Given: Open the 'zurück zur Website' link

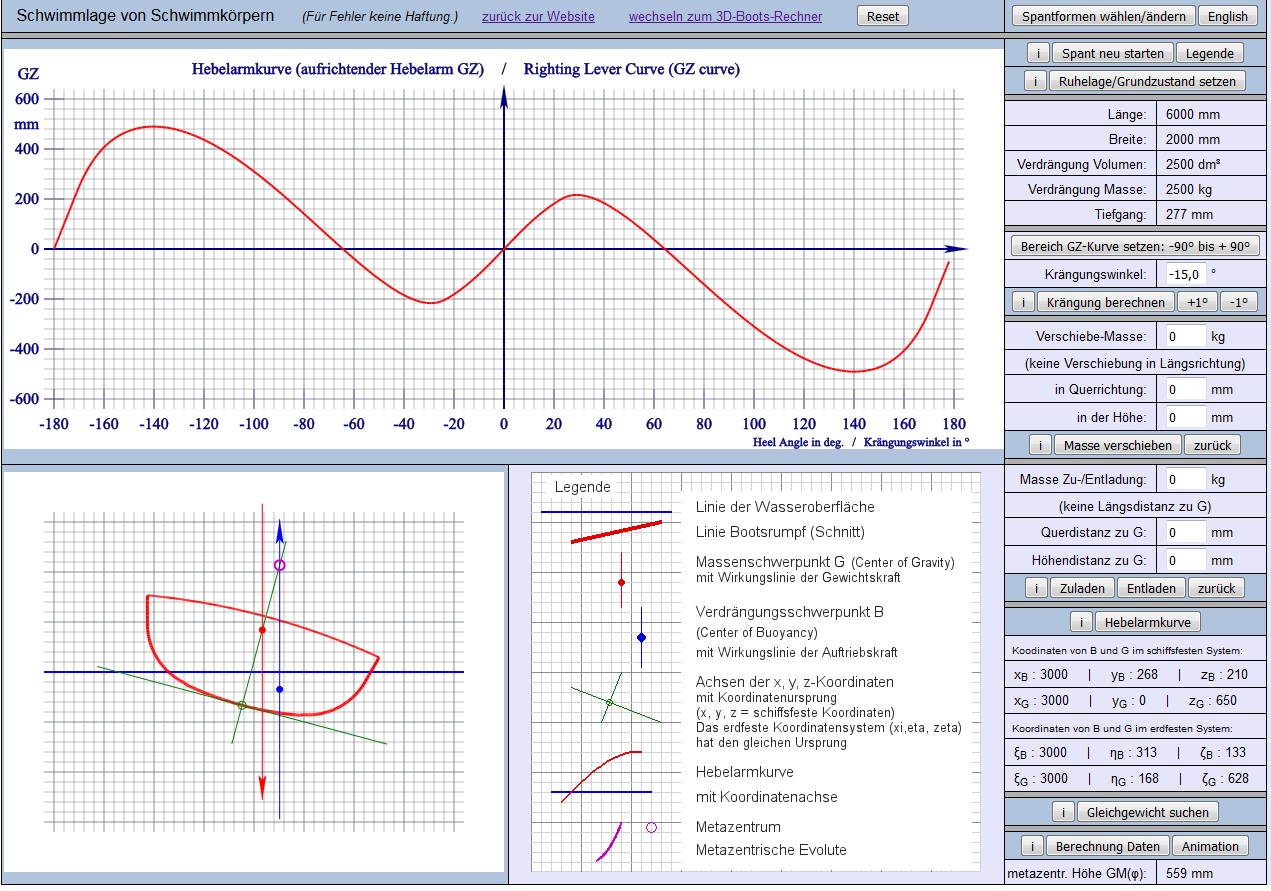Looking at the screenshot, I should 538,17.
